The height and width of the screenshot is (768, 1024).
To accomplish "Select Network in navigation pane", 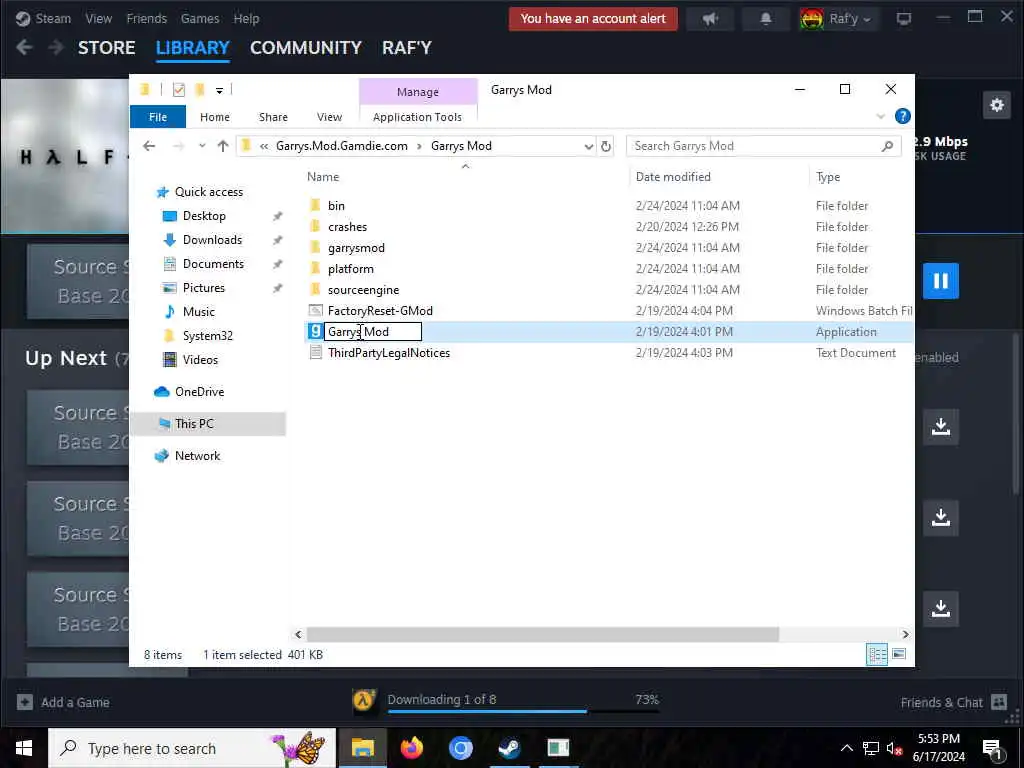I will tap(197, 456).
